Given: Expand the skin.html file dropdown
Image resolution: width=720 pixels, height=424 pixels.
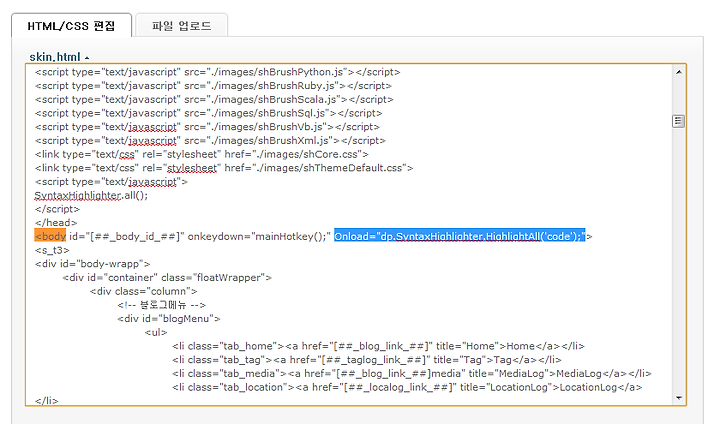Looking at the screenshot, I should point(59,57).
